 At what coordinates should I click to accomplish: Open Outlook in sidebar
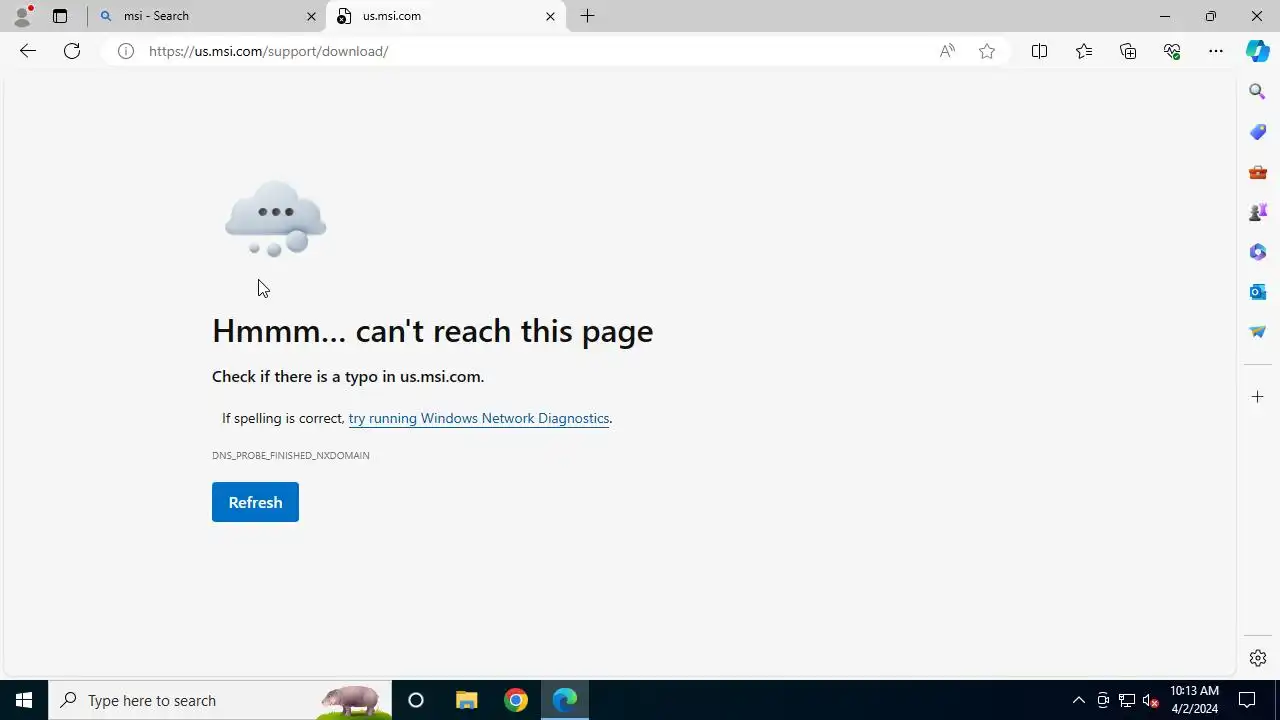click(x=1258, y=292)
